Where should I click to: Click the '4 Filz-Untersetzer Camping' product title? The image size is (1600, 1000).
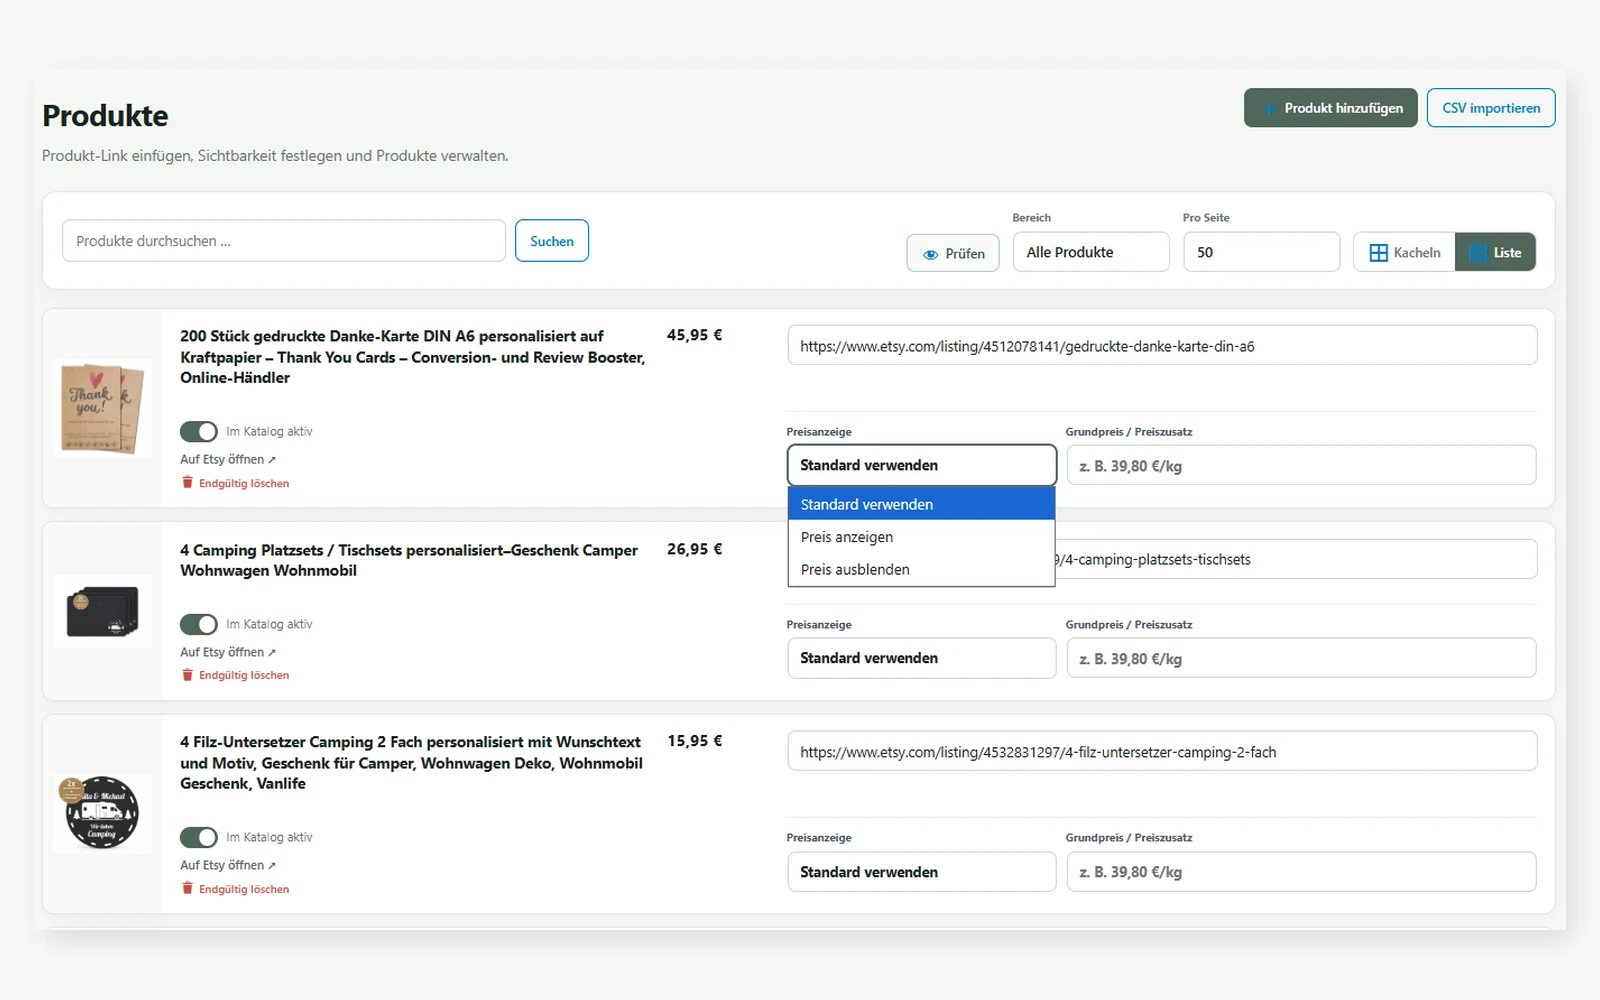coord(412,763)
